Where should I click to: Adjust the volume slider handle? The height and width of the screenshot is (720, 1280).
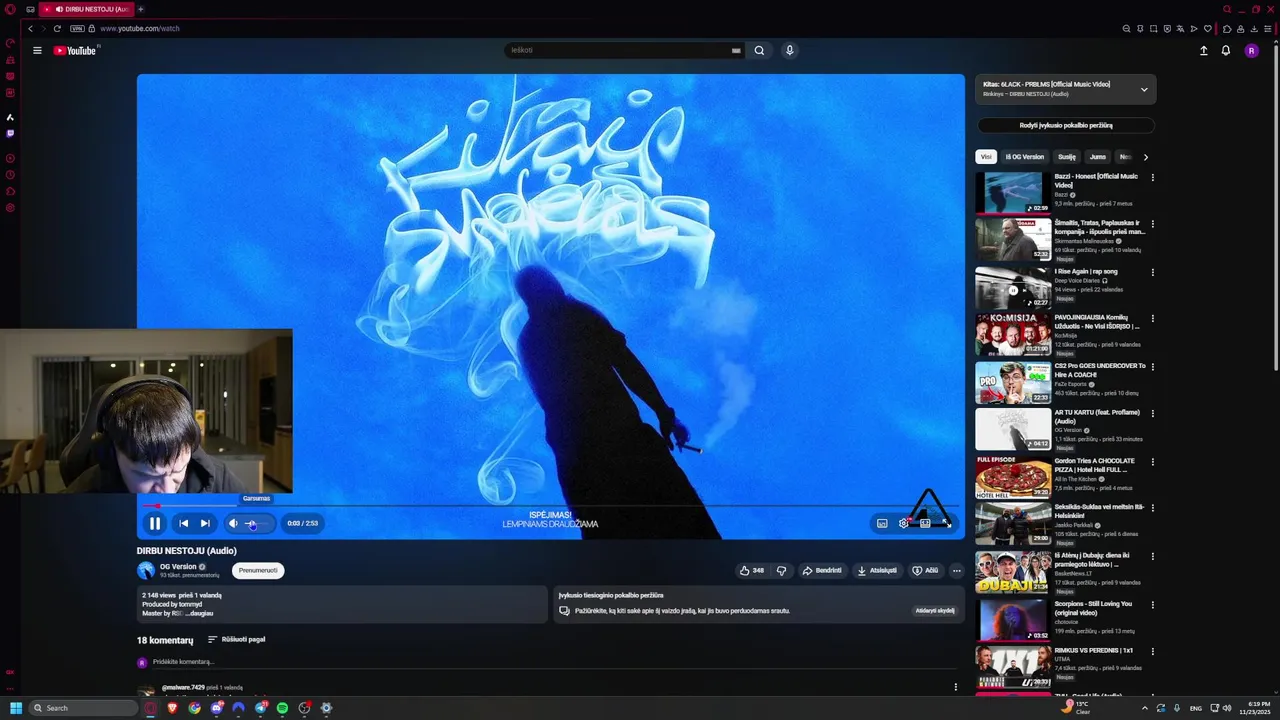tap(252, 523)
